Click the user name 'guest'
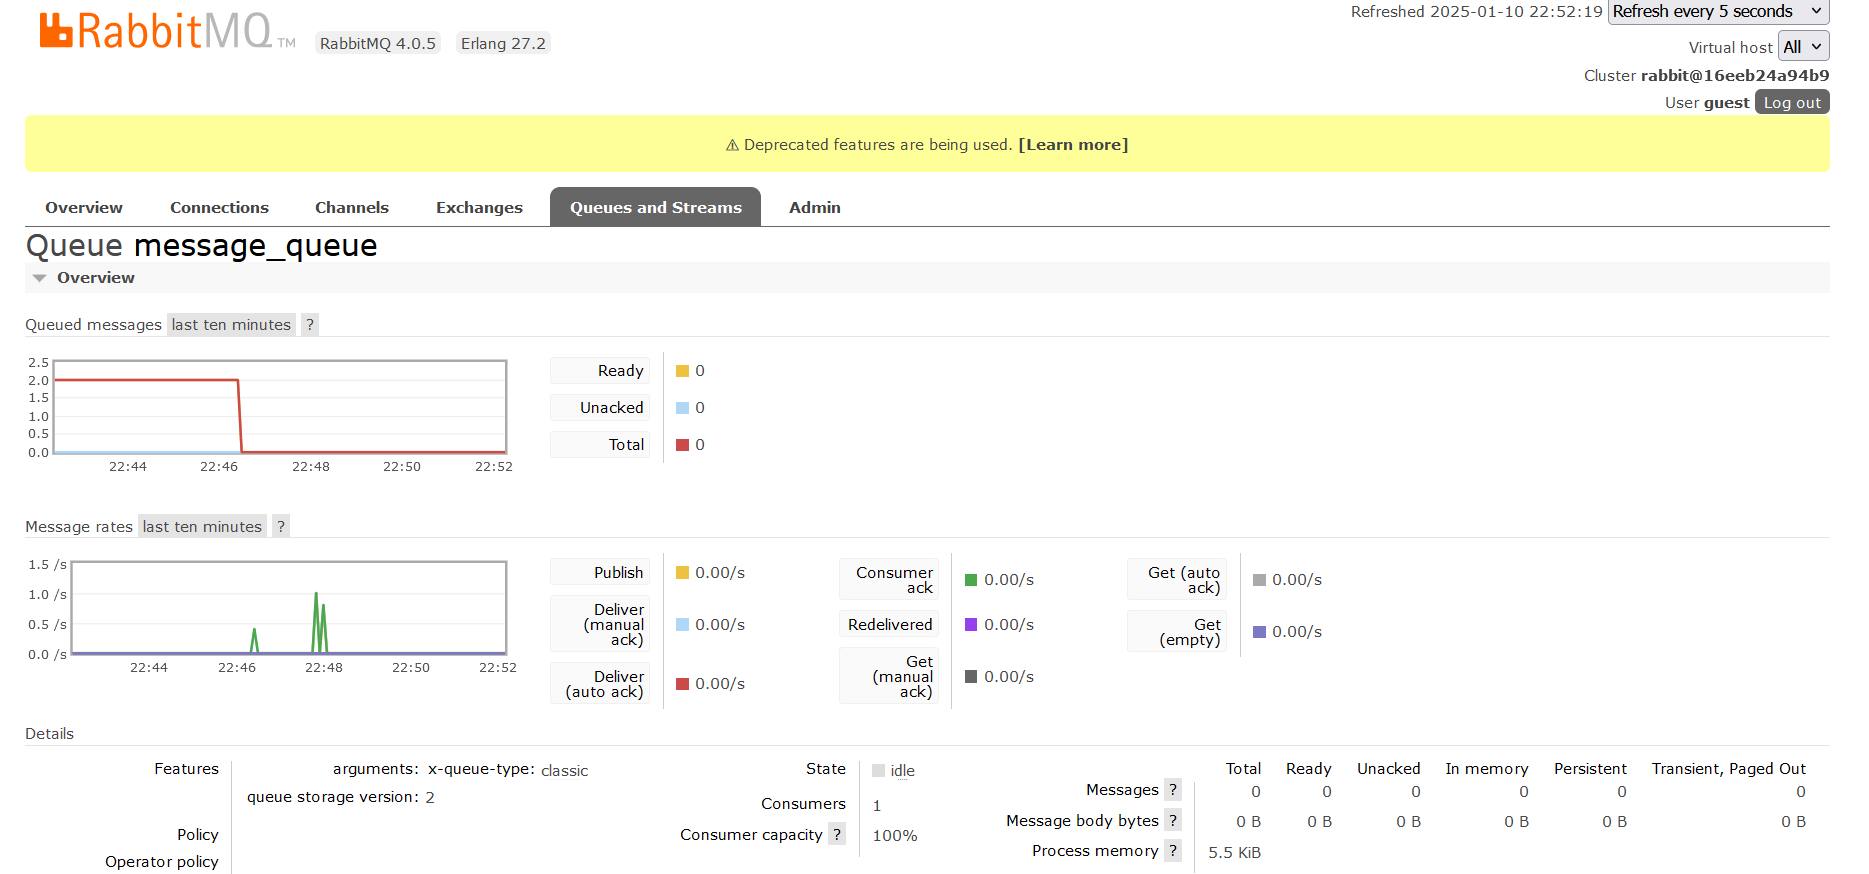1869x874 pixels. tap(1727, 102)
